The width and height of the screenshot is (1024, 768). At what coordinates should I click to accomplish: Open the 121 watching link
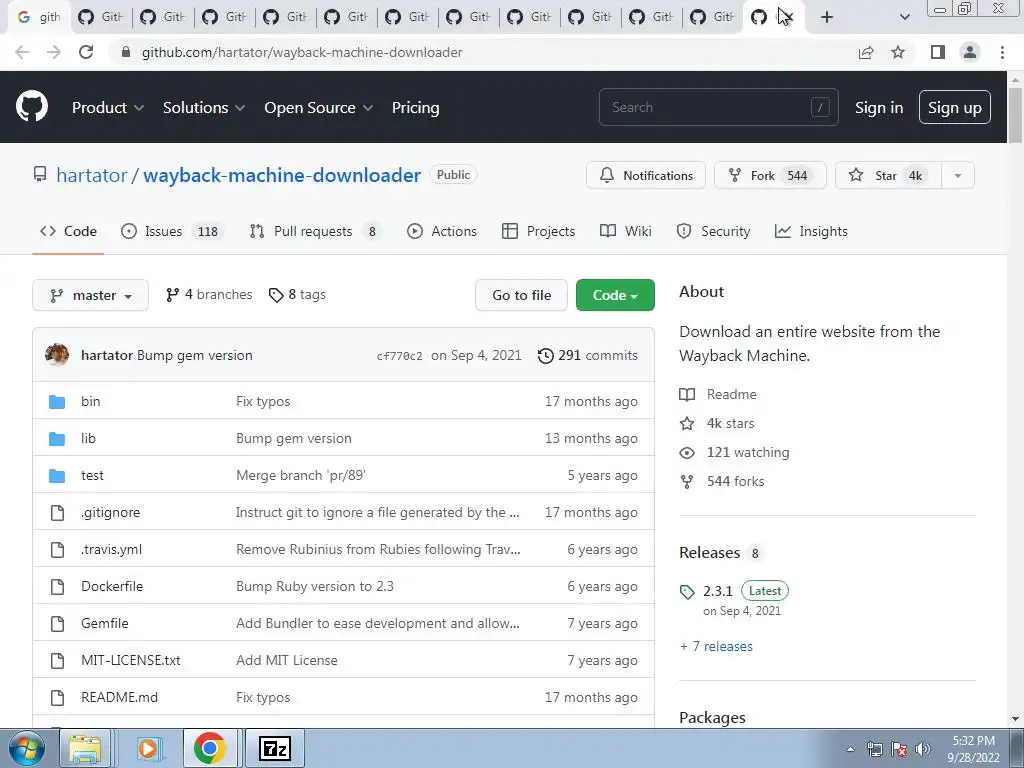734,453
